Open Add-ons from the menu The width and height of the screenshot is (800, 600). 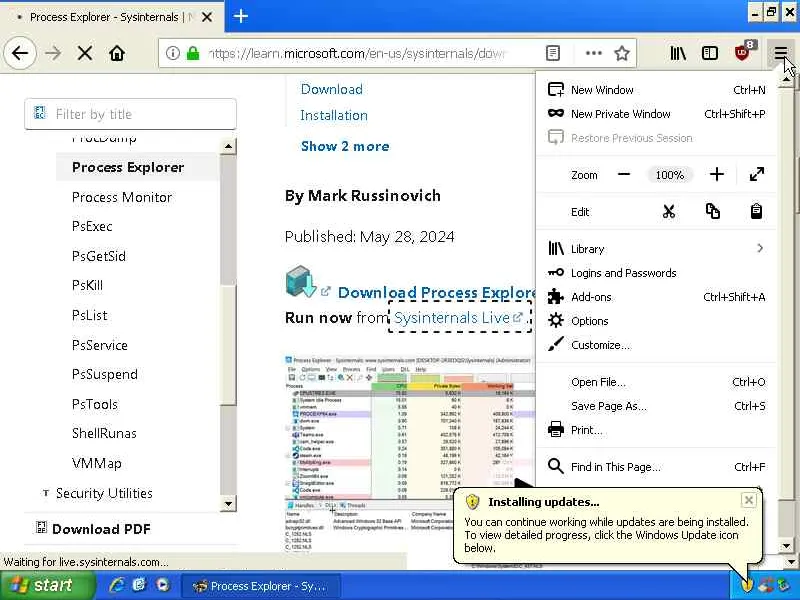tap(656, 297)
